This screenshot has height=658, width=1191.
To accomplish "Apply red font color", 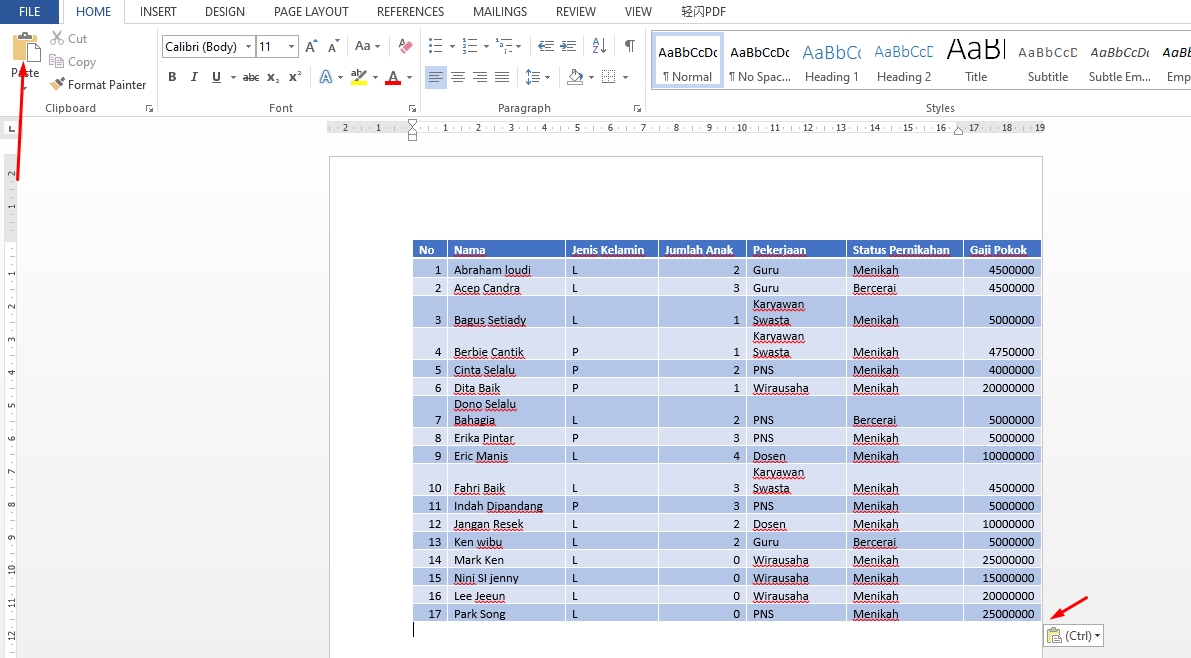I will coord(393,77).
